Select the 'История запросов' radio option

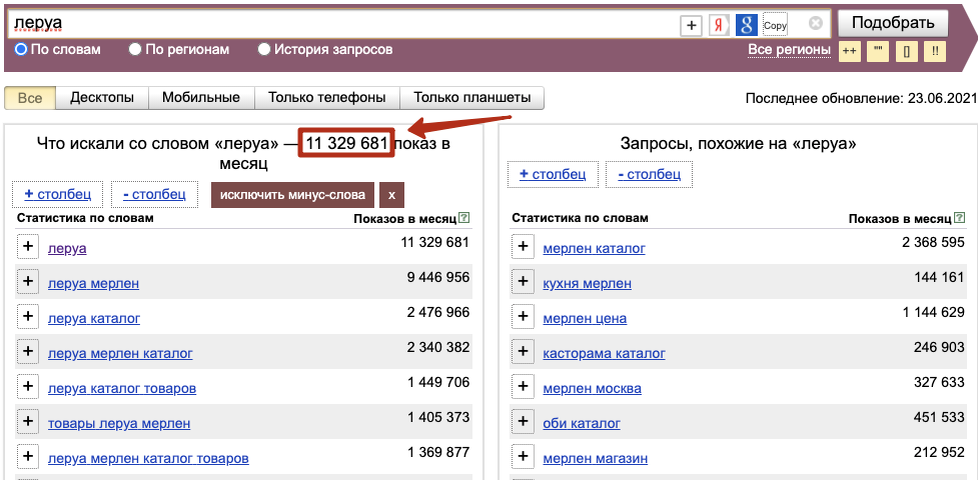(264, 49)
